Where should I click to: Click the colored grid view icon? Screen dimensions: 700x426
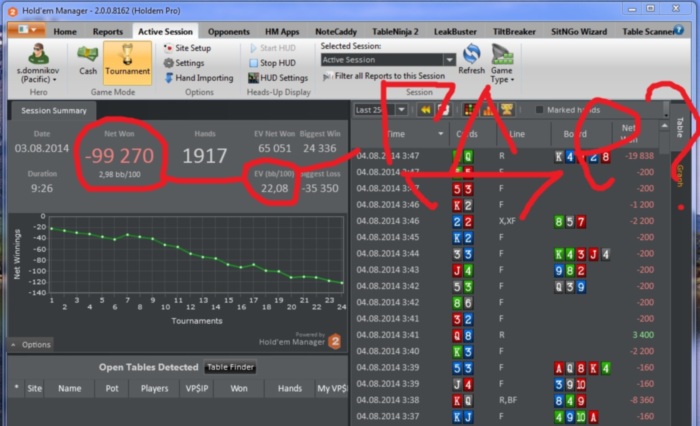tap(469, 109)
